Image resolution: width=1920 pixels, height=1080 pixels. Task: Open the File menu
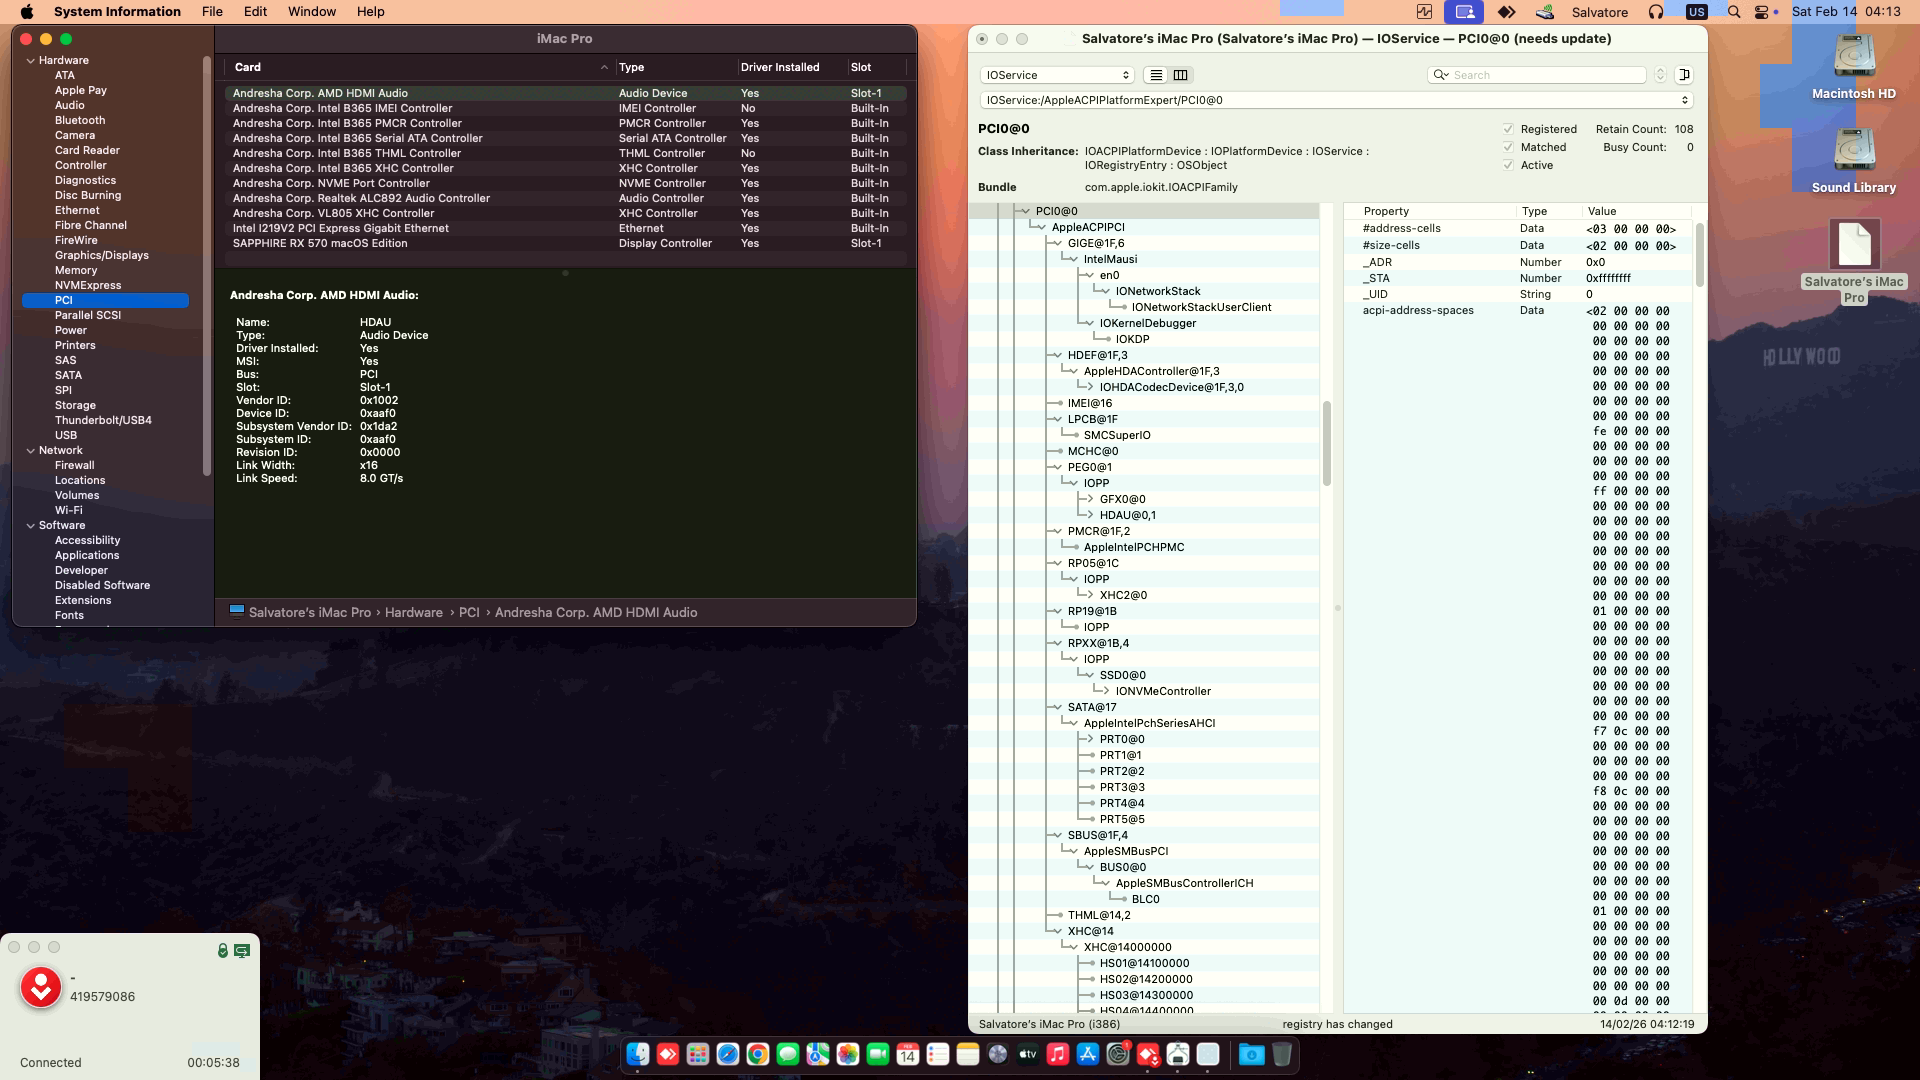coord(212,12)
